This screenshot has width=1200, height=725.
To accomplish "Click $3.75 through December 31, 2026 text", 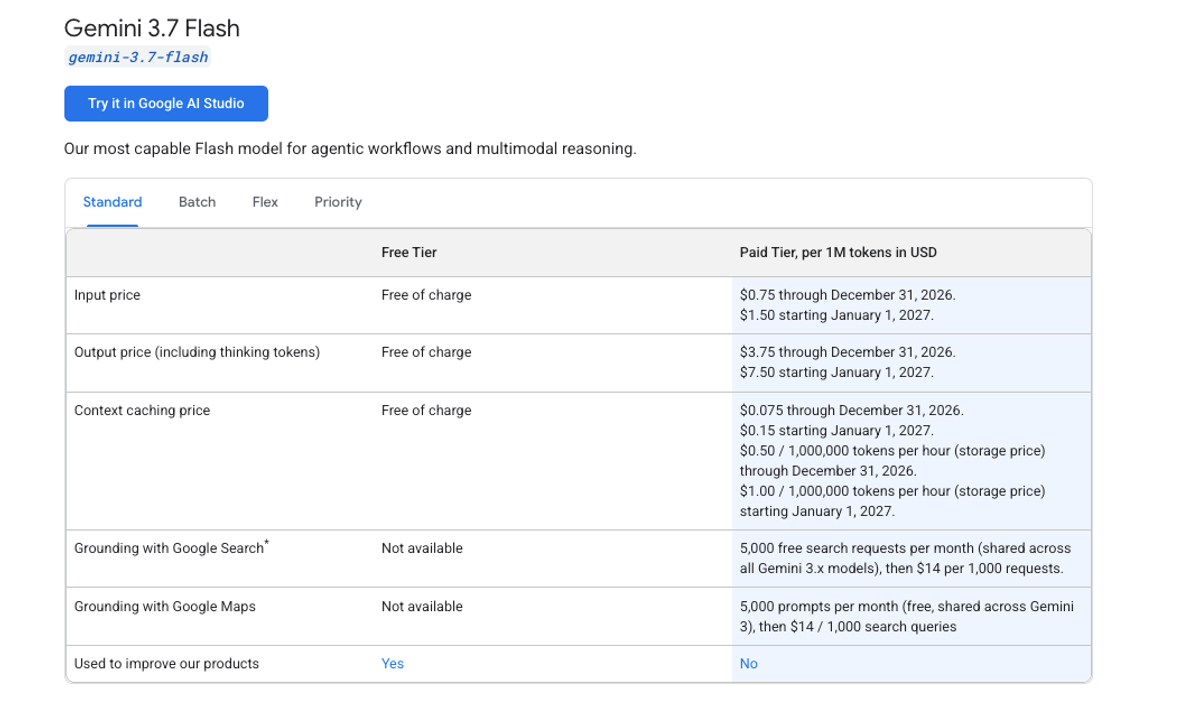I will [x=847, y=352].
